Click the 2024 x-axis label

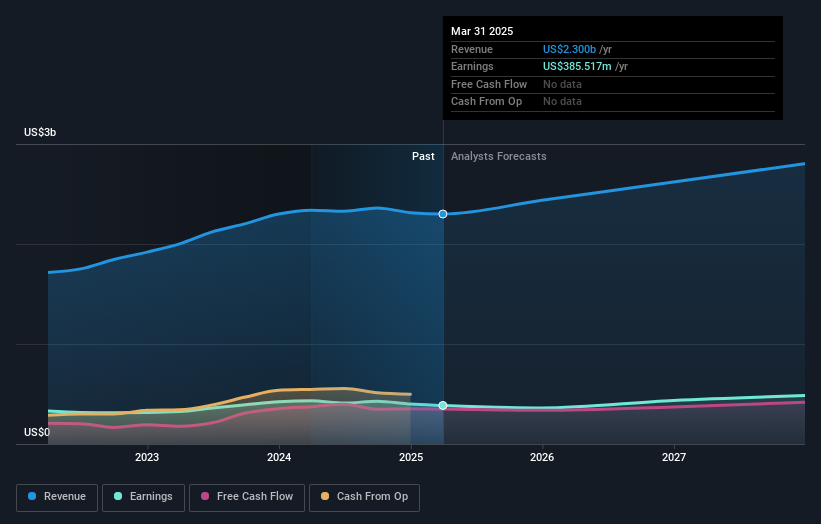click(x=279, y=458)
